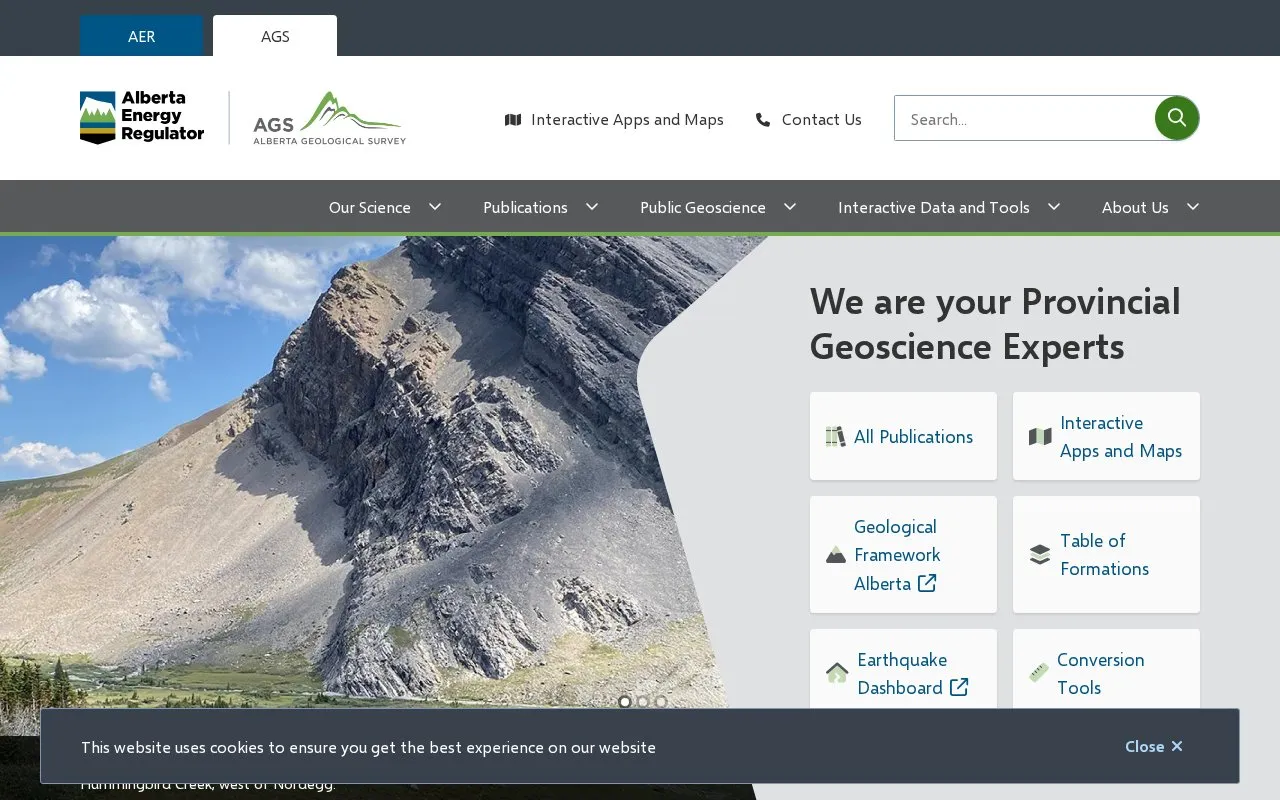Click the books icon on All Publications card
1280x800 pixels.
point(835,437)
